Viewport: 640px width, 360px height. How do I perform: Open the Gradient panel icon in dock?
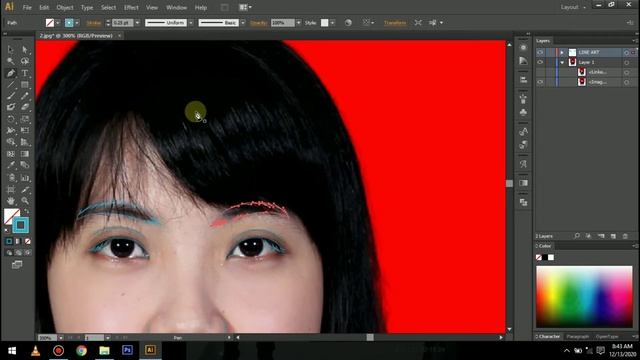click(x=523, y=183)
